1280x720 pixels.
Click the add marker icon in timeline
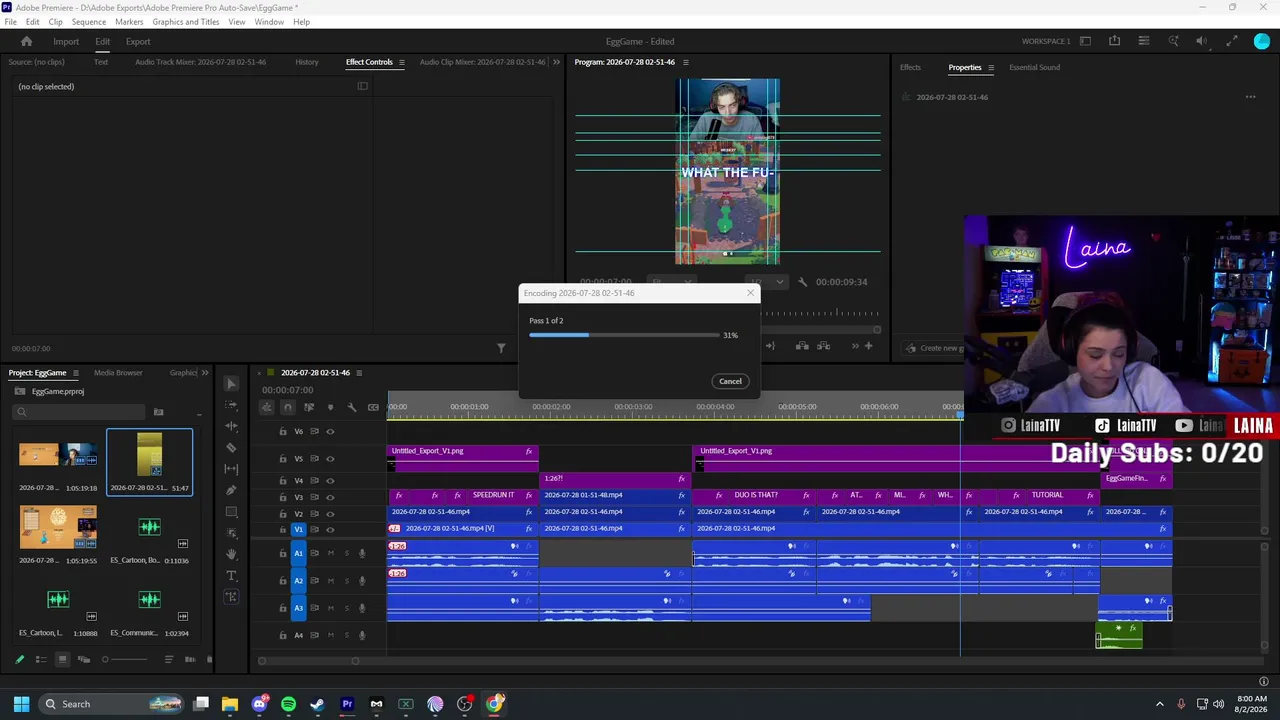(330, 407)
